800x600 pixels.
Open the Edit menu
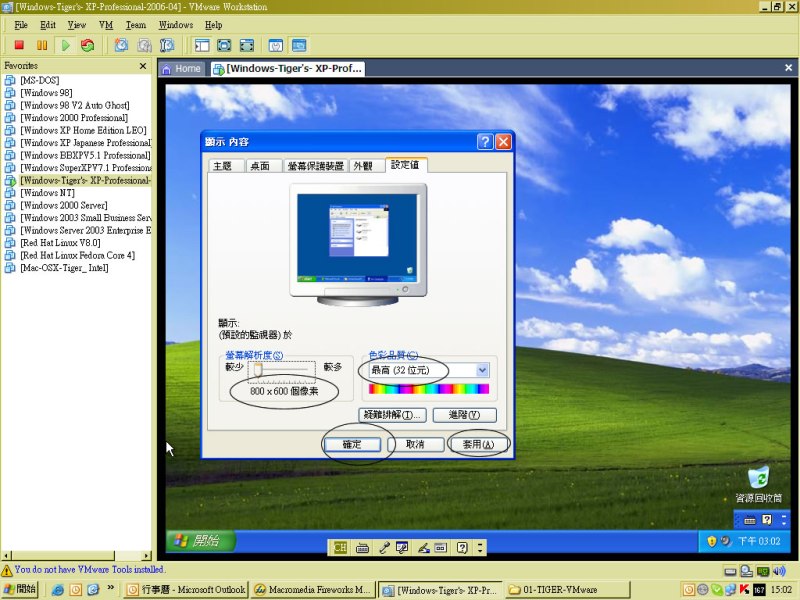coord(48,25)
